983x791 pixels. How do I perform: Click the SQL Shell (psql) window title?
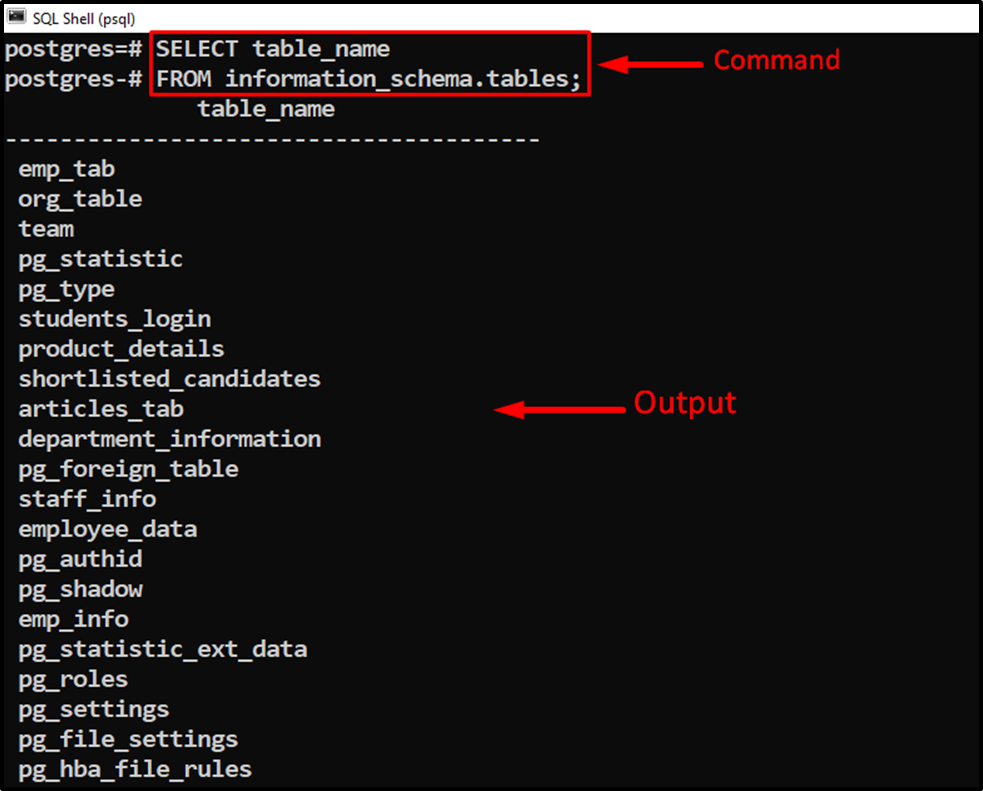click(x=84, y=19)
